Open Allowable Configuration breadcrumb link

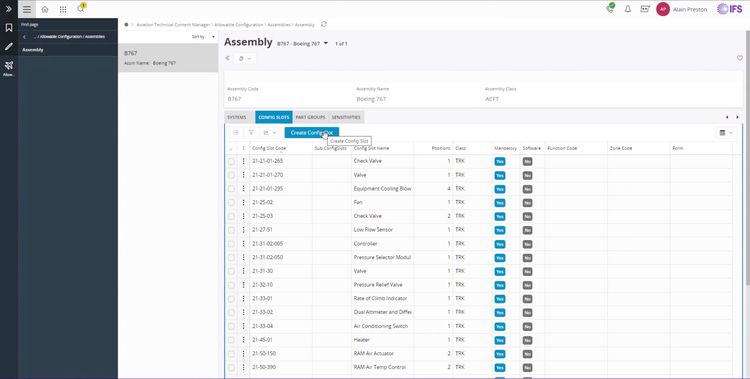(x=239, y=24)
